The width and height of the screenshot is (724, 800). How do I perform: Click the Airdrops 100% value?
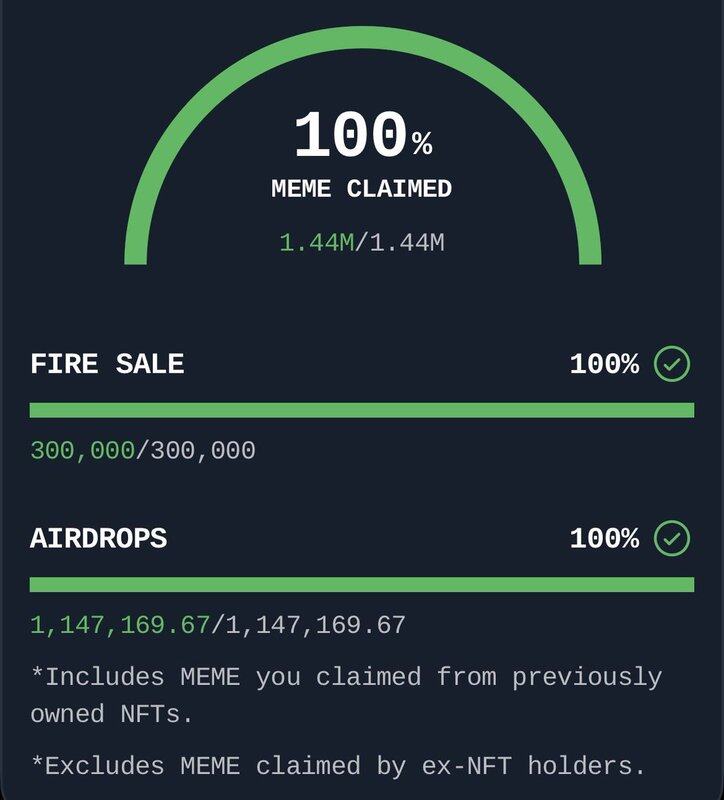(604, 538)
